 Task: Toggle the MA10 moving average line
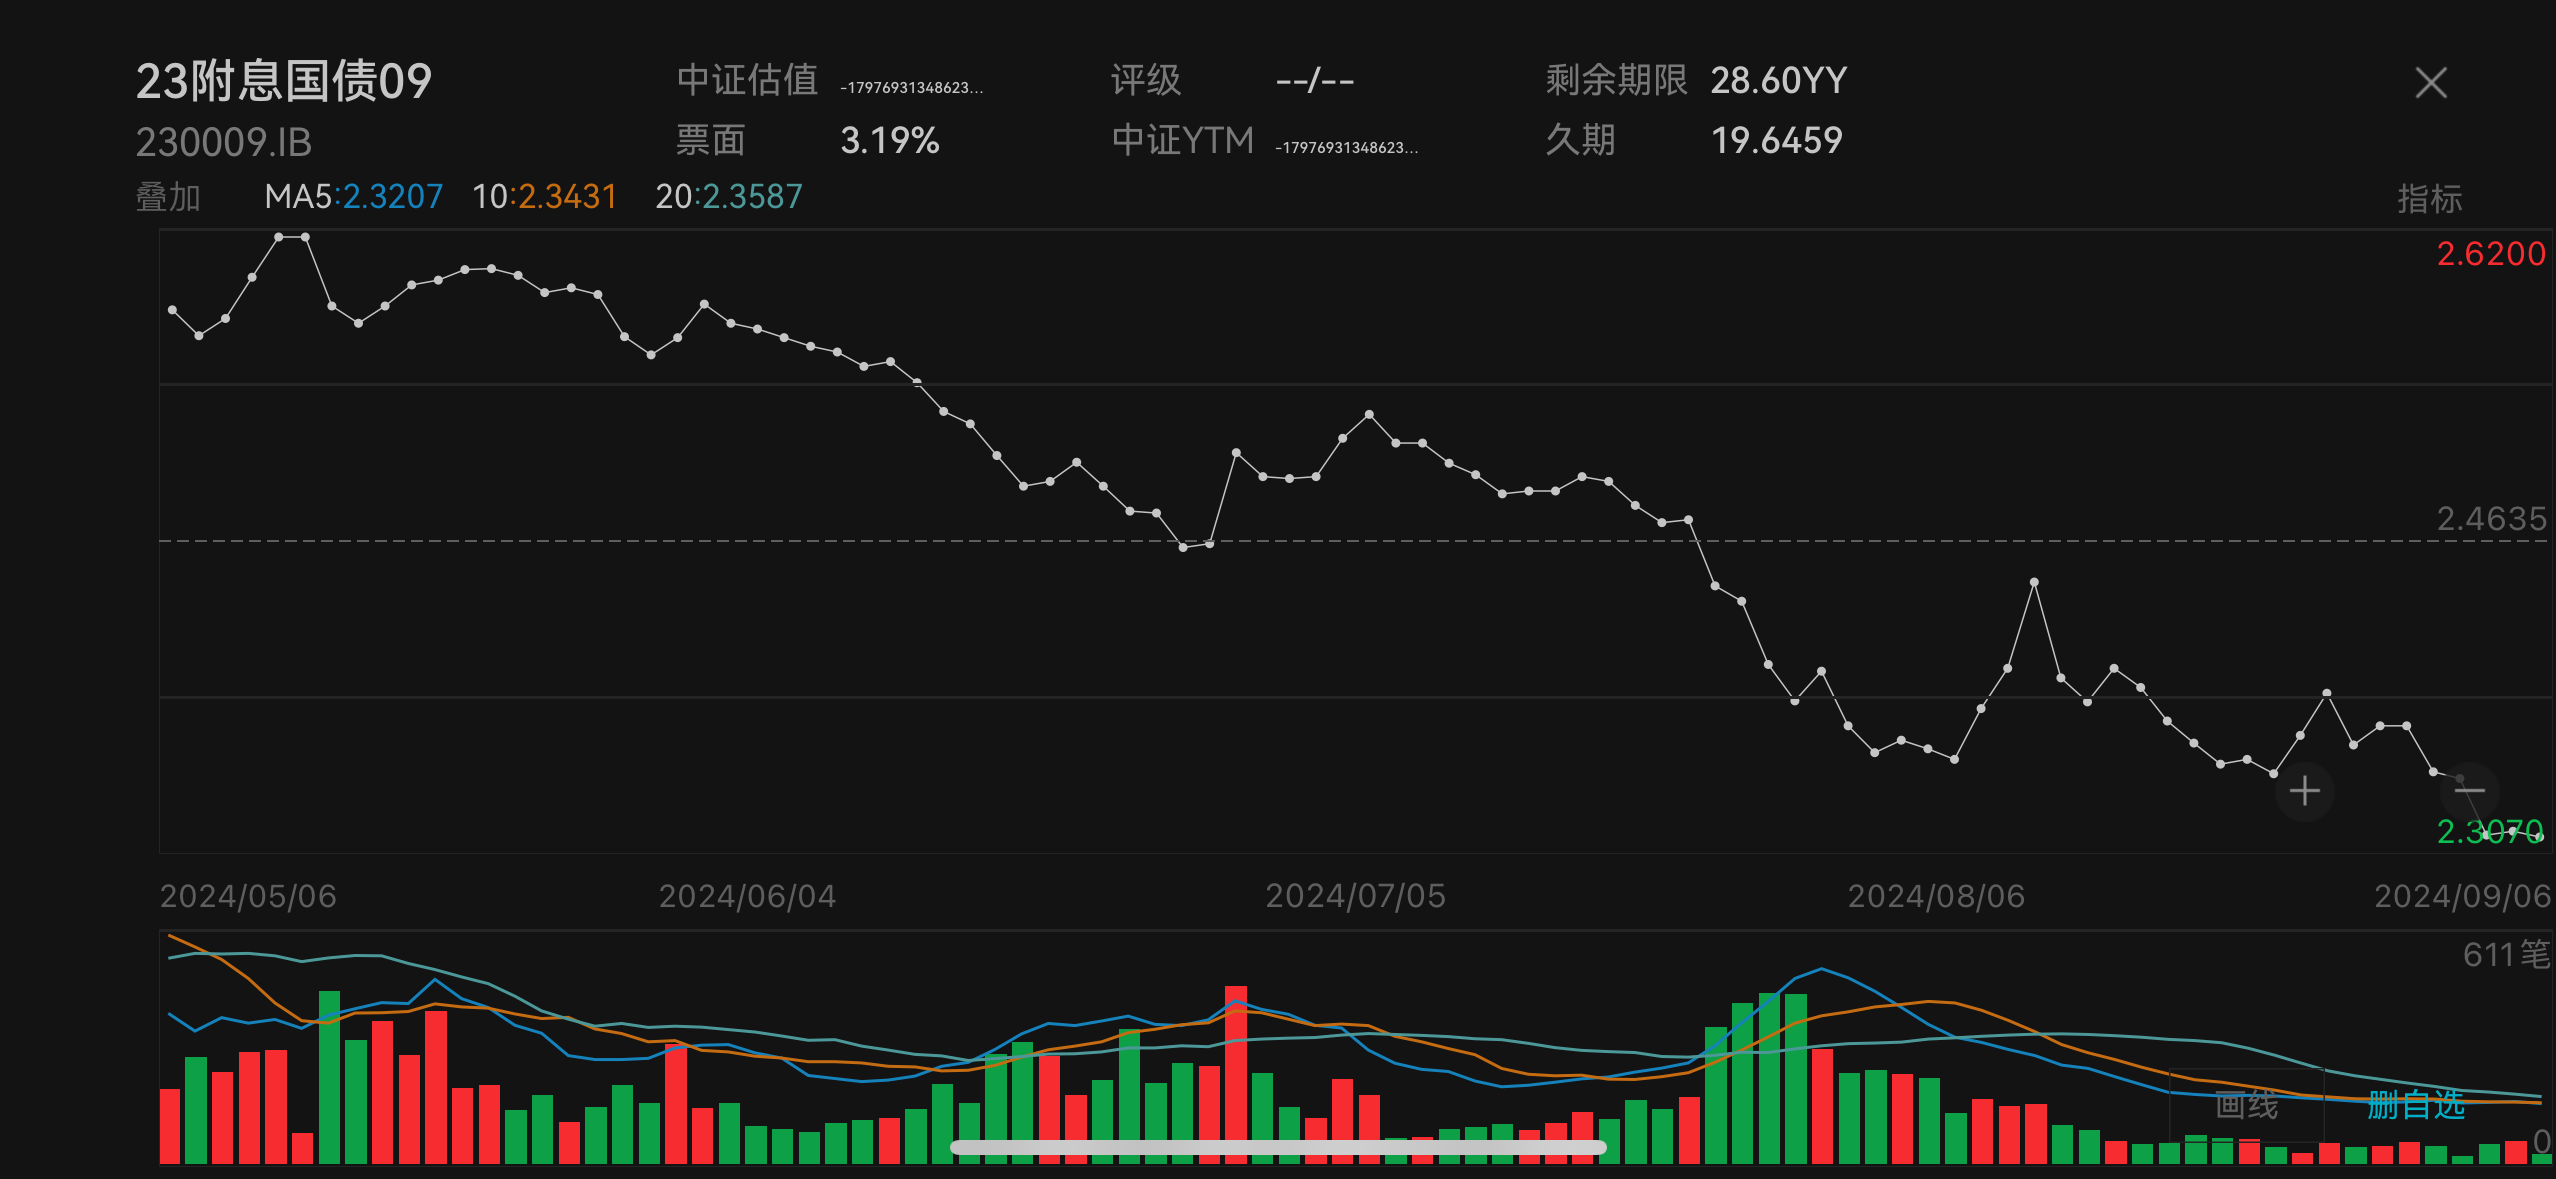tap(546, 197)
